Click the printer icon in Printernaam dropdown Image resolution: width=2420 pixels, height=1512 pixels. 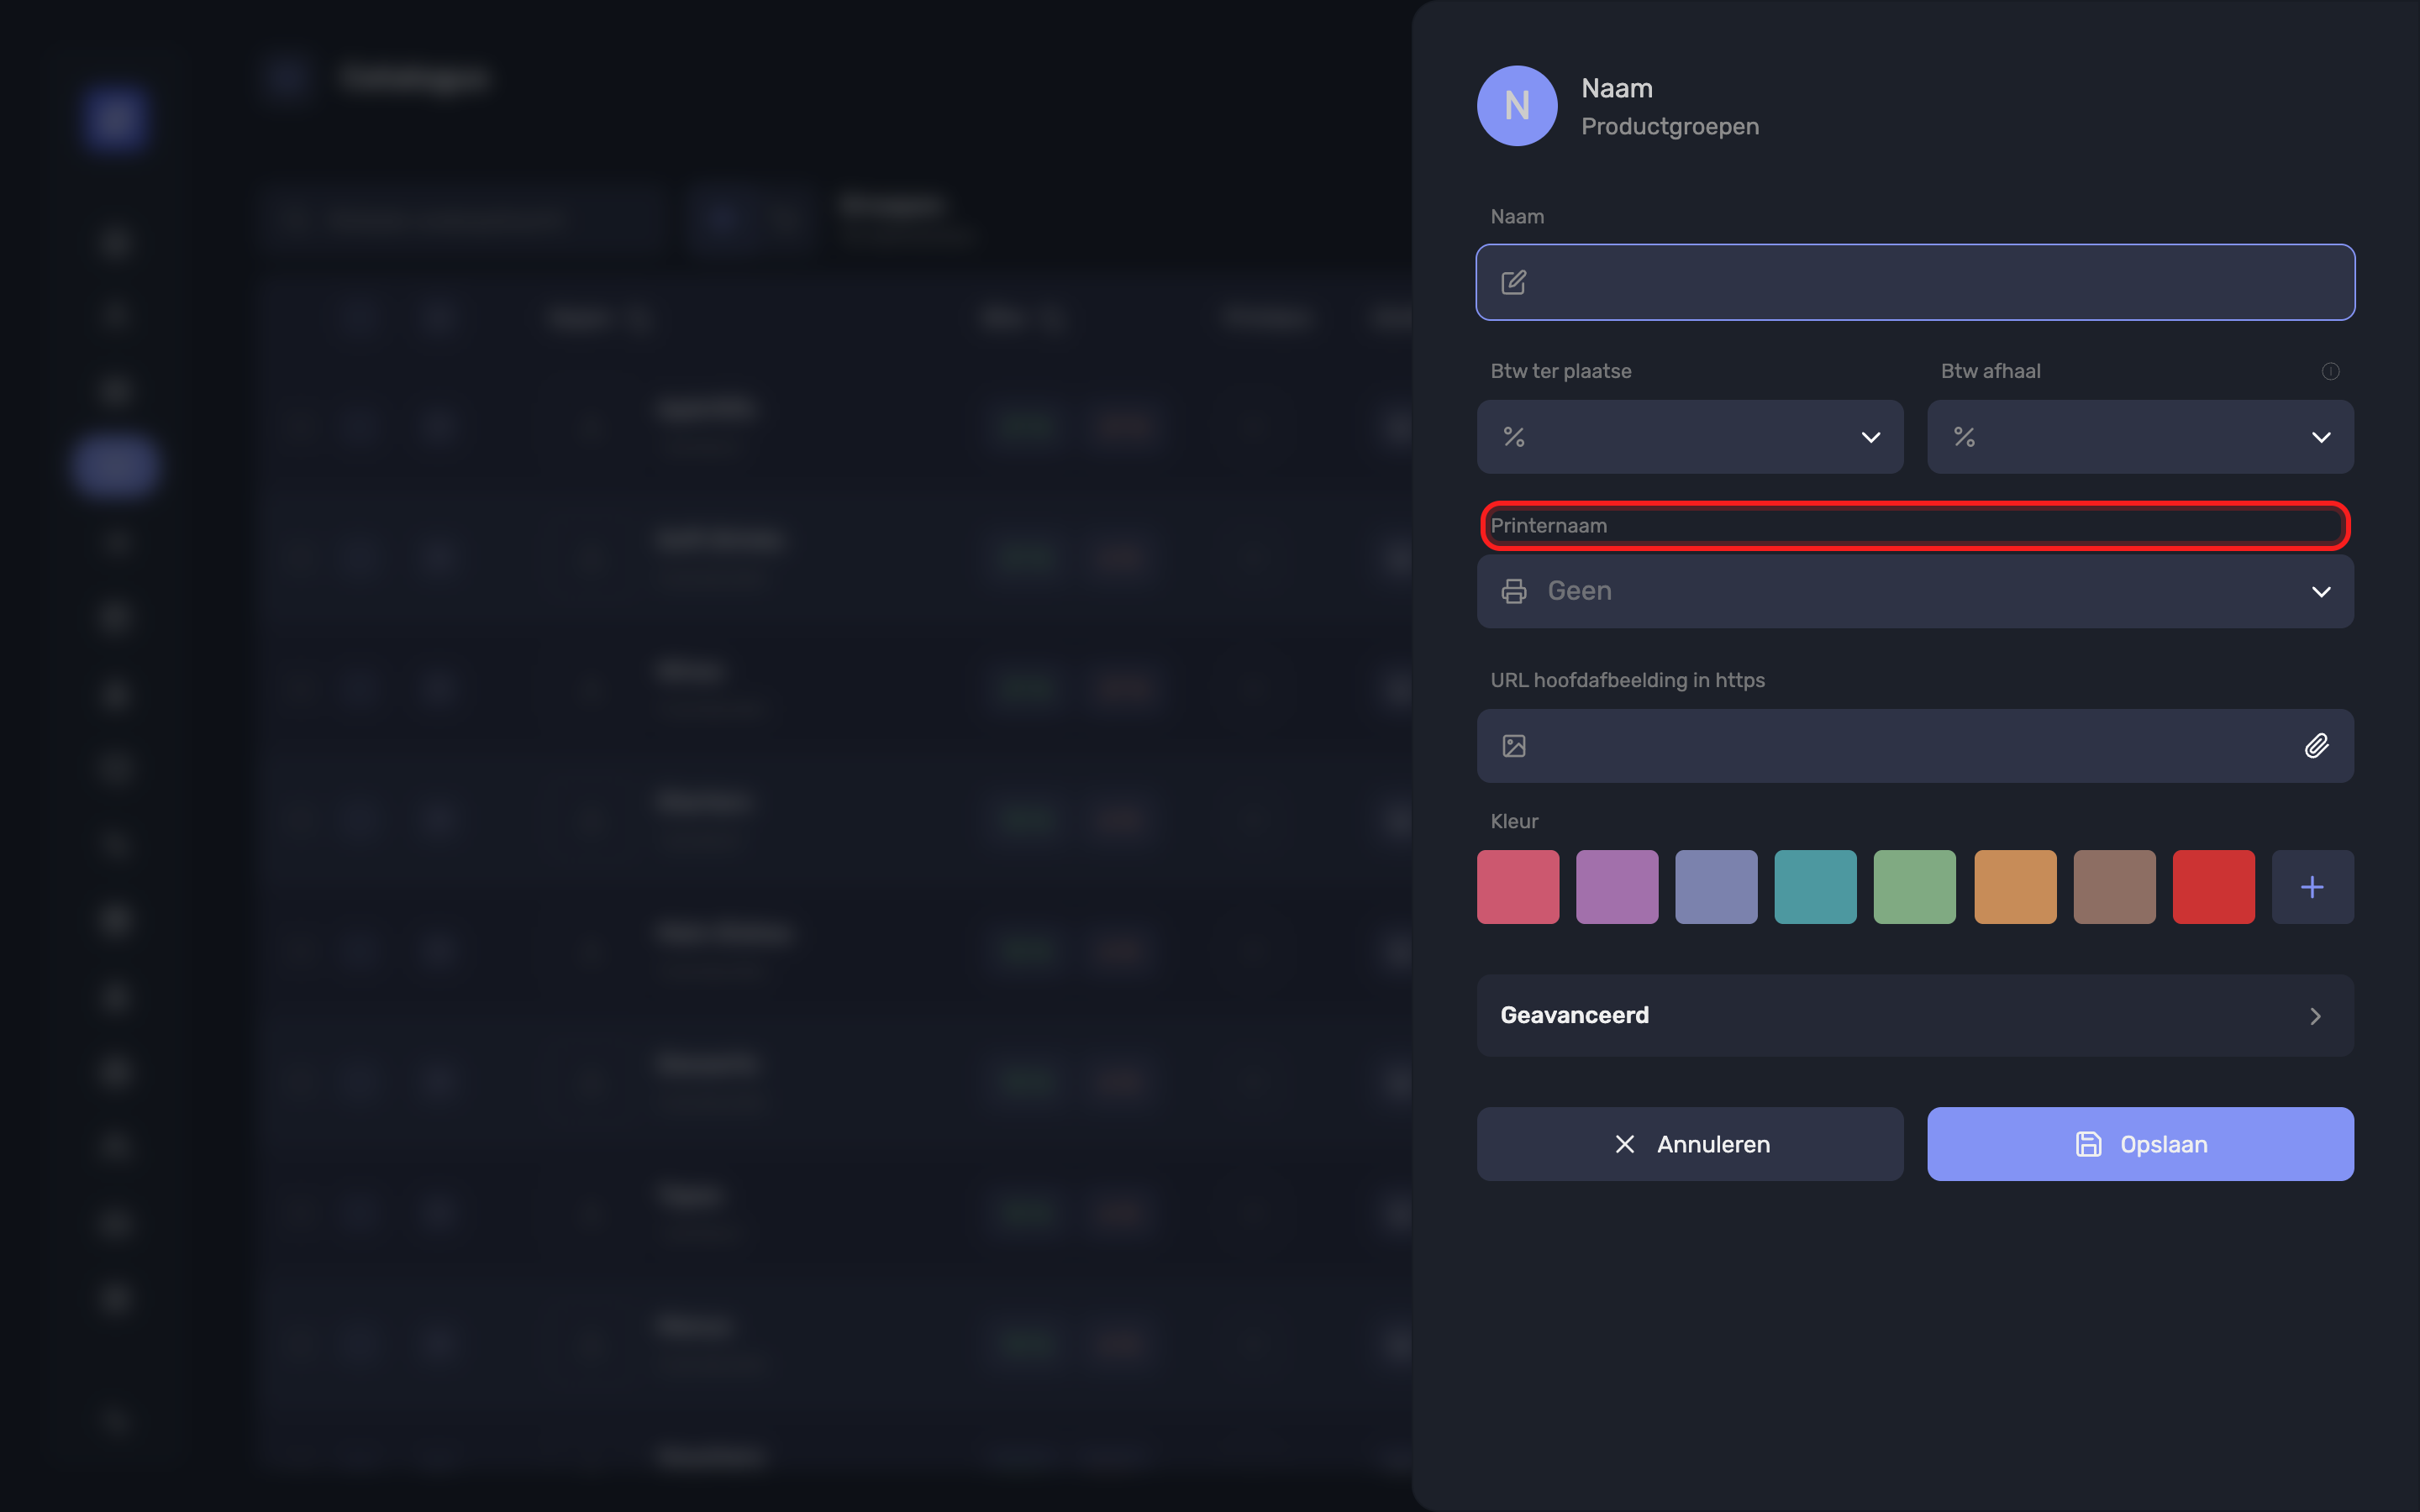click(1514, 591)
